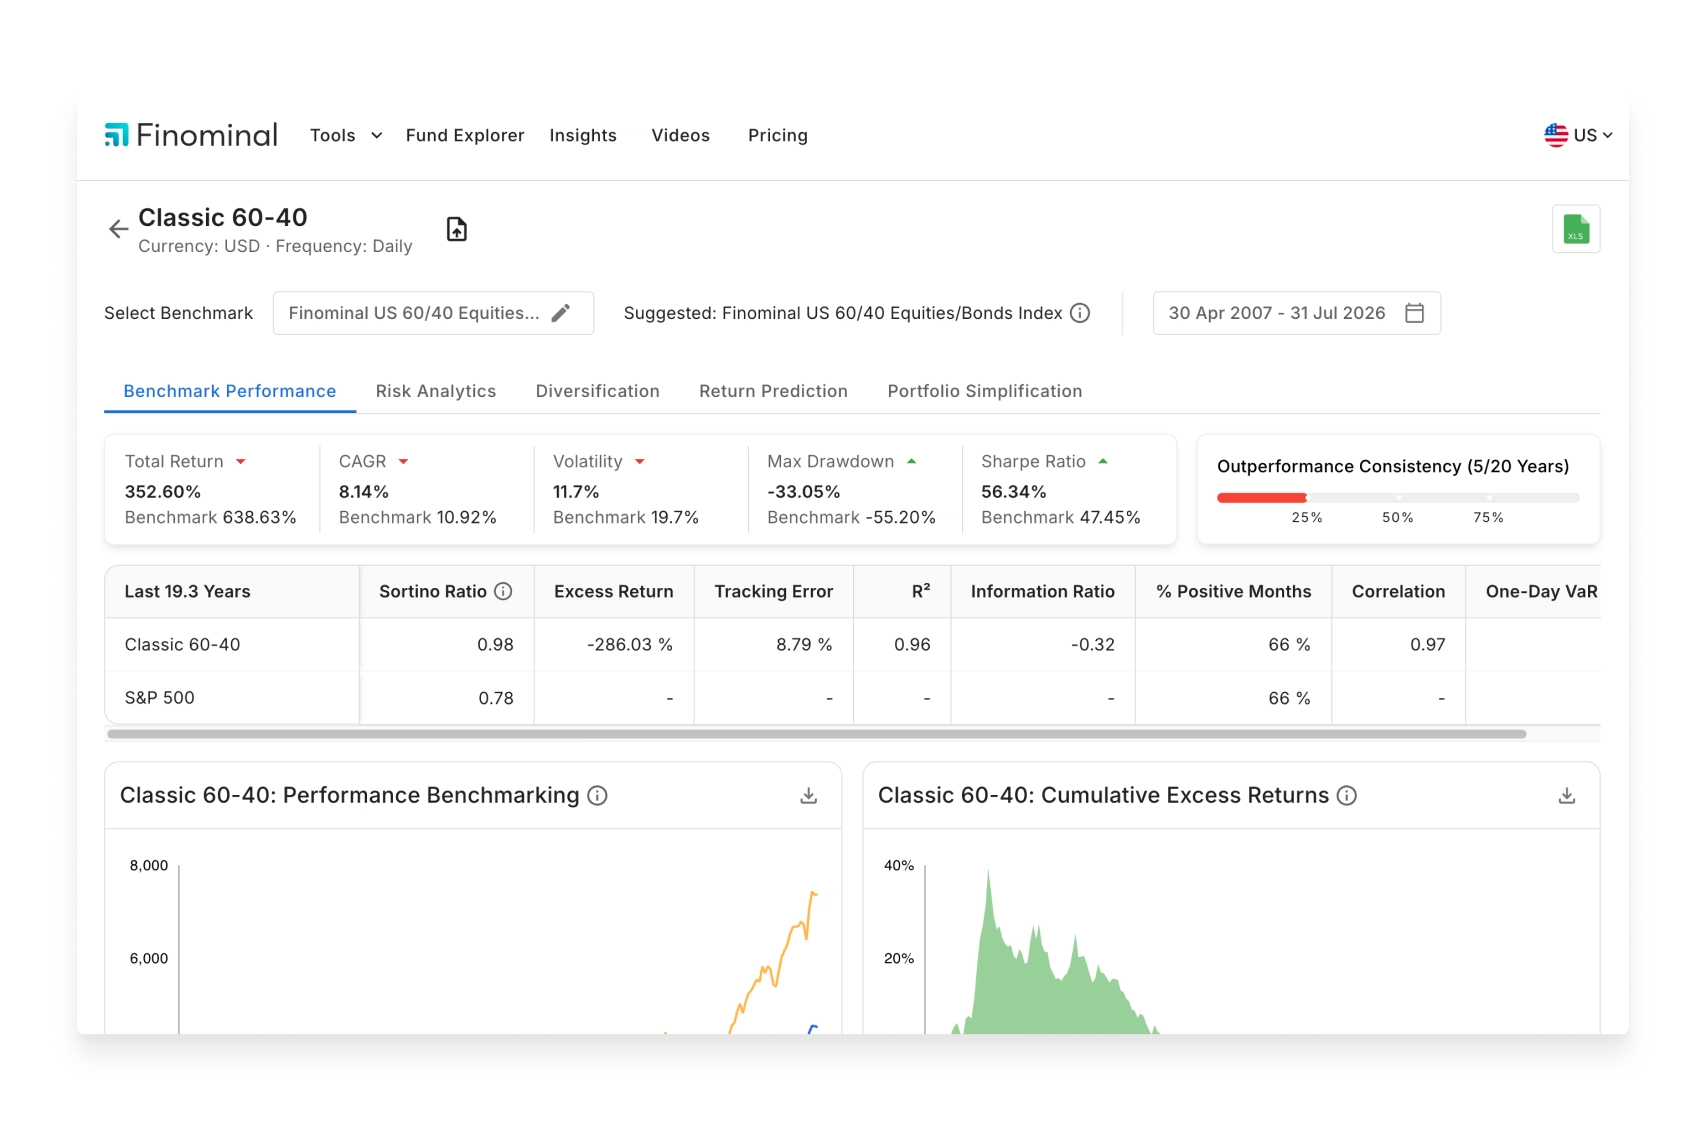The width and height of the screenshot is (1706, 1125).
Task: Click the Max Drawdown green up arrow
Action: tap(911, 461)
